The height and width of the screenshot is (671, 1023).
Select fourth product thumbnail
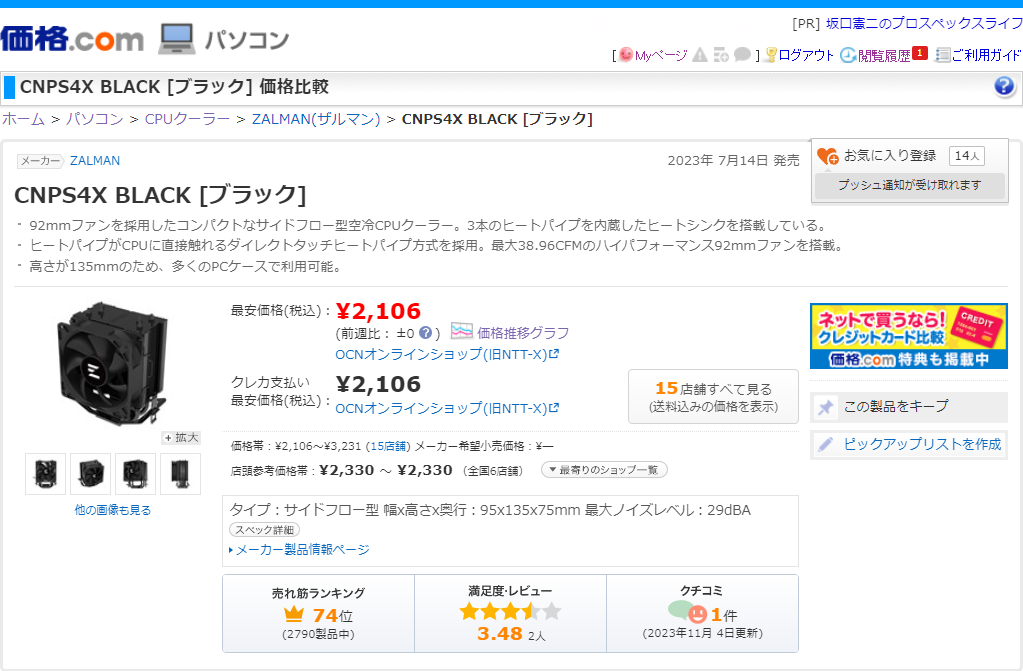[x=181, y=474]
